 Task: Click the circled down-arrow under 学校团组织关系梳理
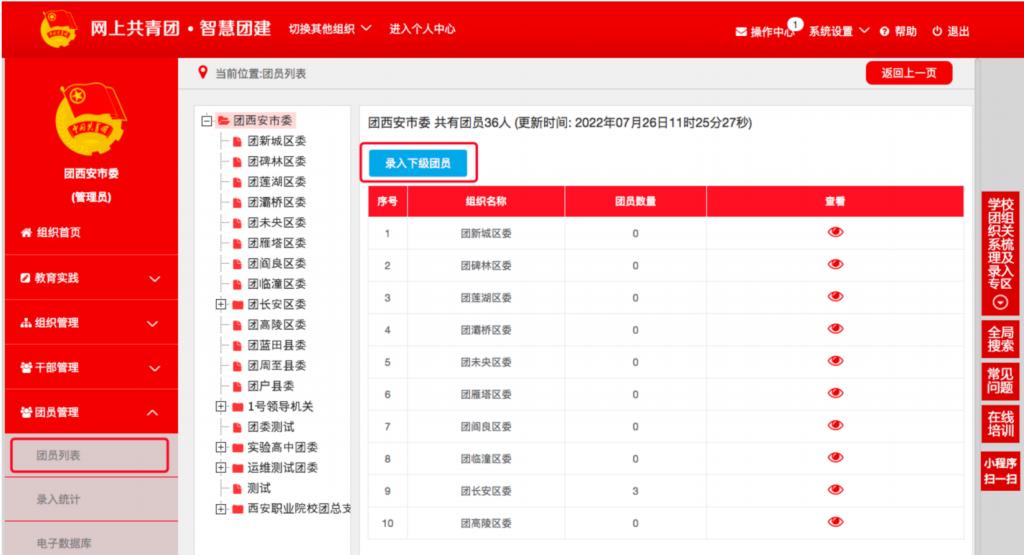point(1000,302)
